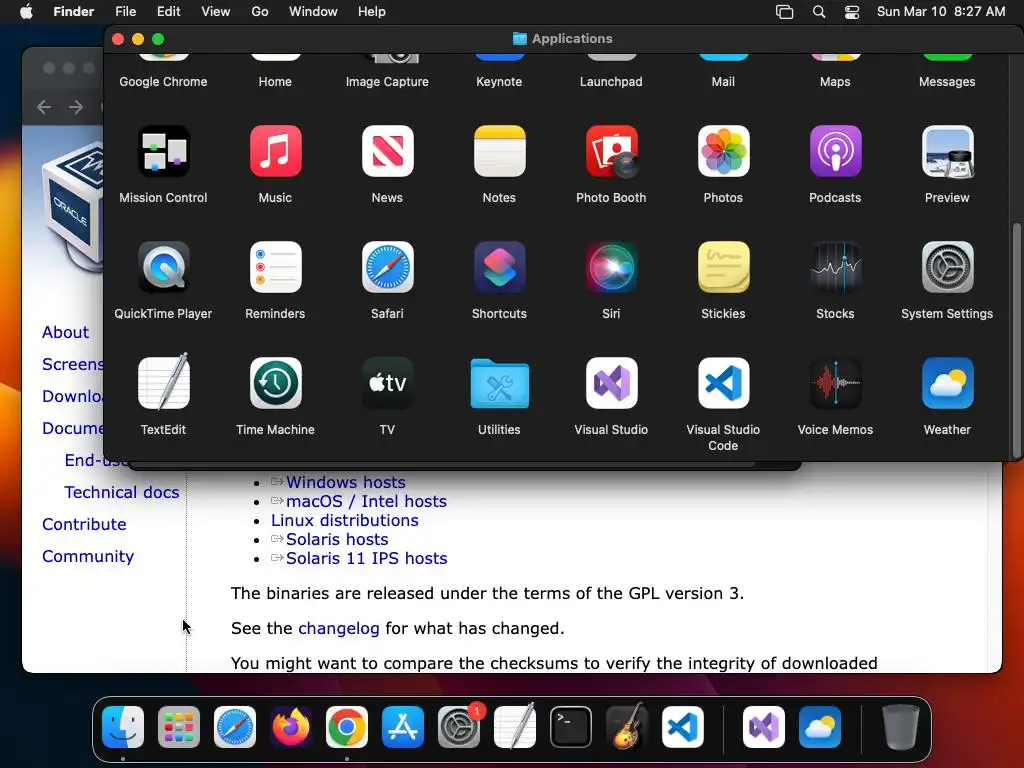Click the date and time in menu bar

(x=941, y=12)
